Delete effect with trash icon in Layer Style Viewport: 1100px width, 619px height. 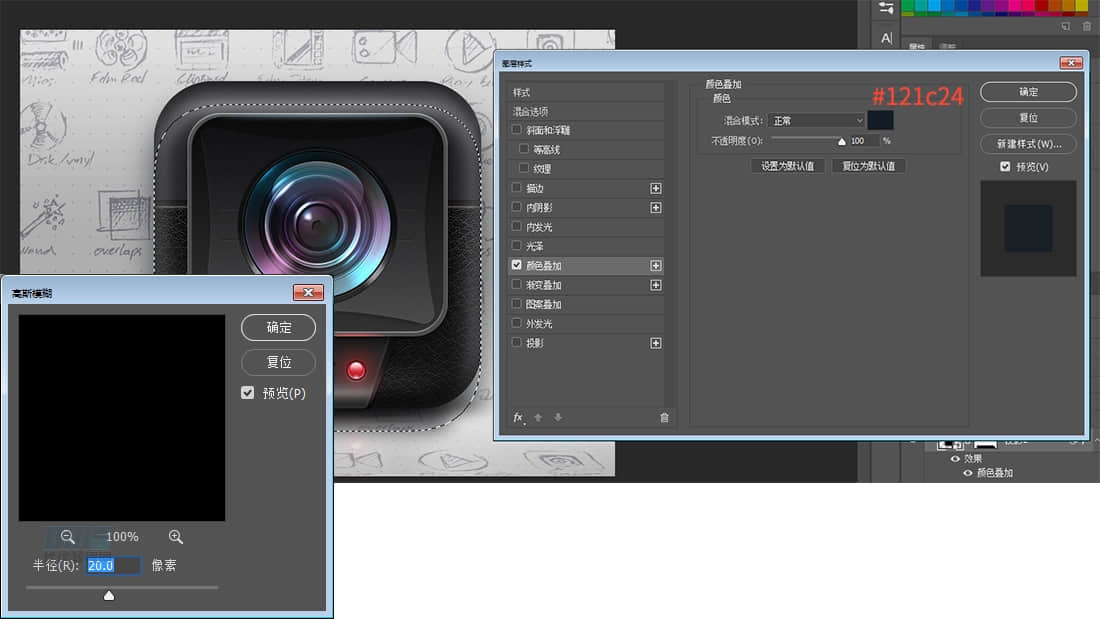click(x=664, y=418)
